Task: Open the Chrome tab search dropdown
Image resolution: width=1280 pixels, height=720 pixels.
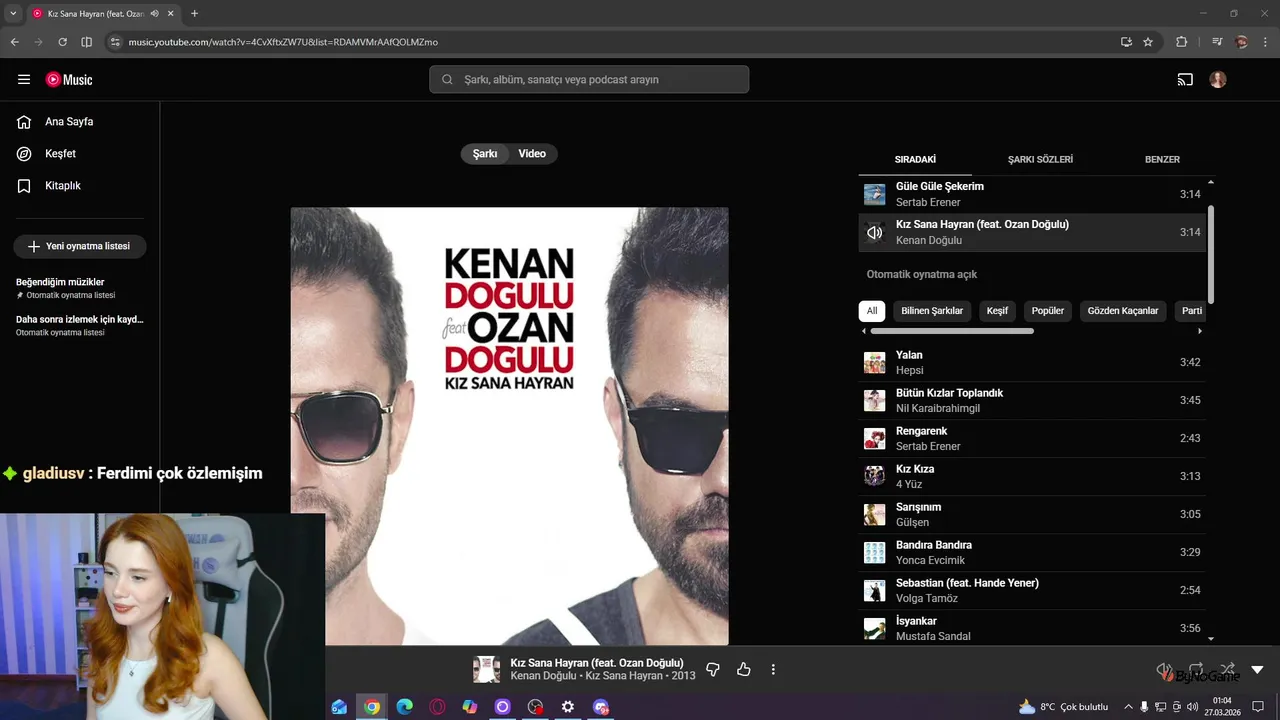Action: [13, 14]
